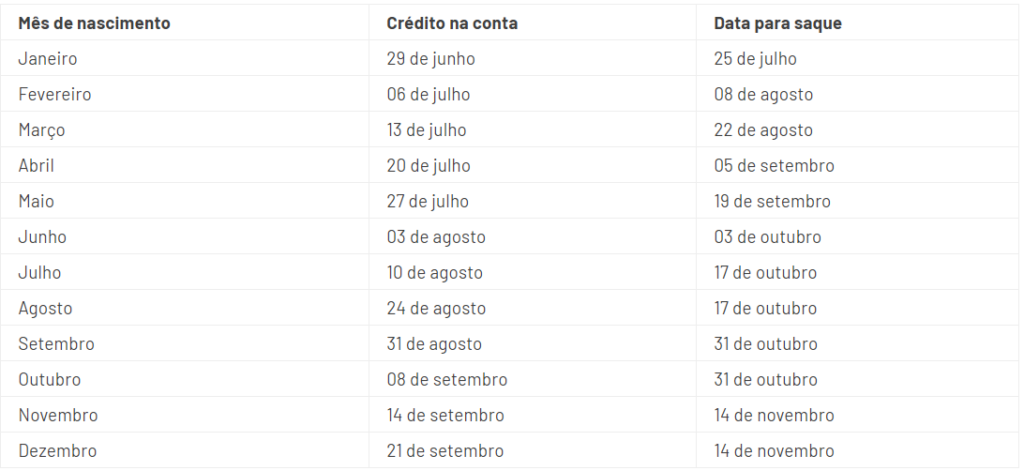Click the "25 de julho" withdrawal date
Viewport: 1024px width, 471px height.
(x=755, y=59)
